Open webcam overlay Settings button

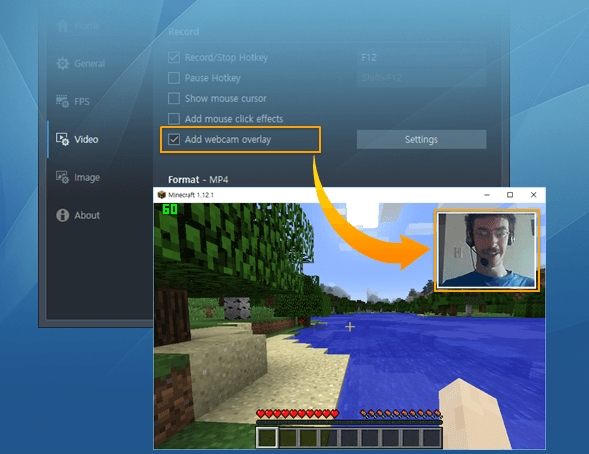pos(421,139)
